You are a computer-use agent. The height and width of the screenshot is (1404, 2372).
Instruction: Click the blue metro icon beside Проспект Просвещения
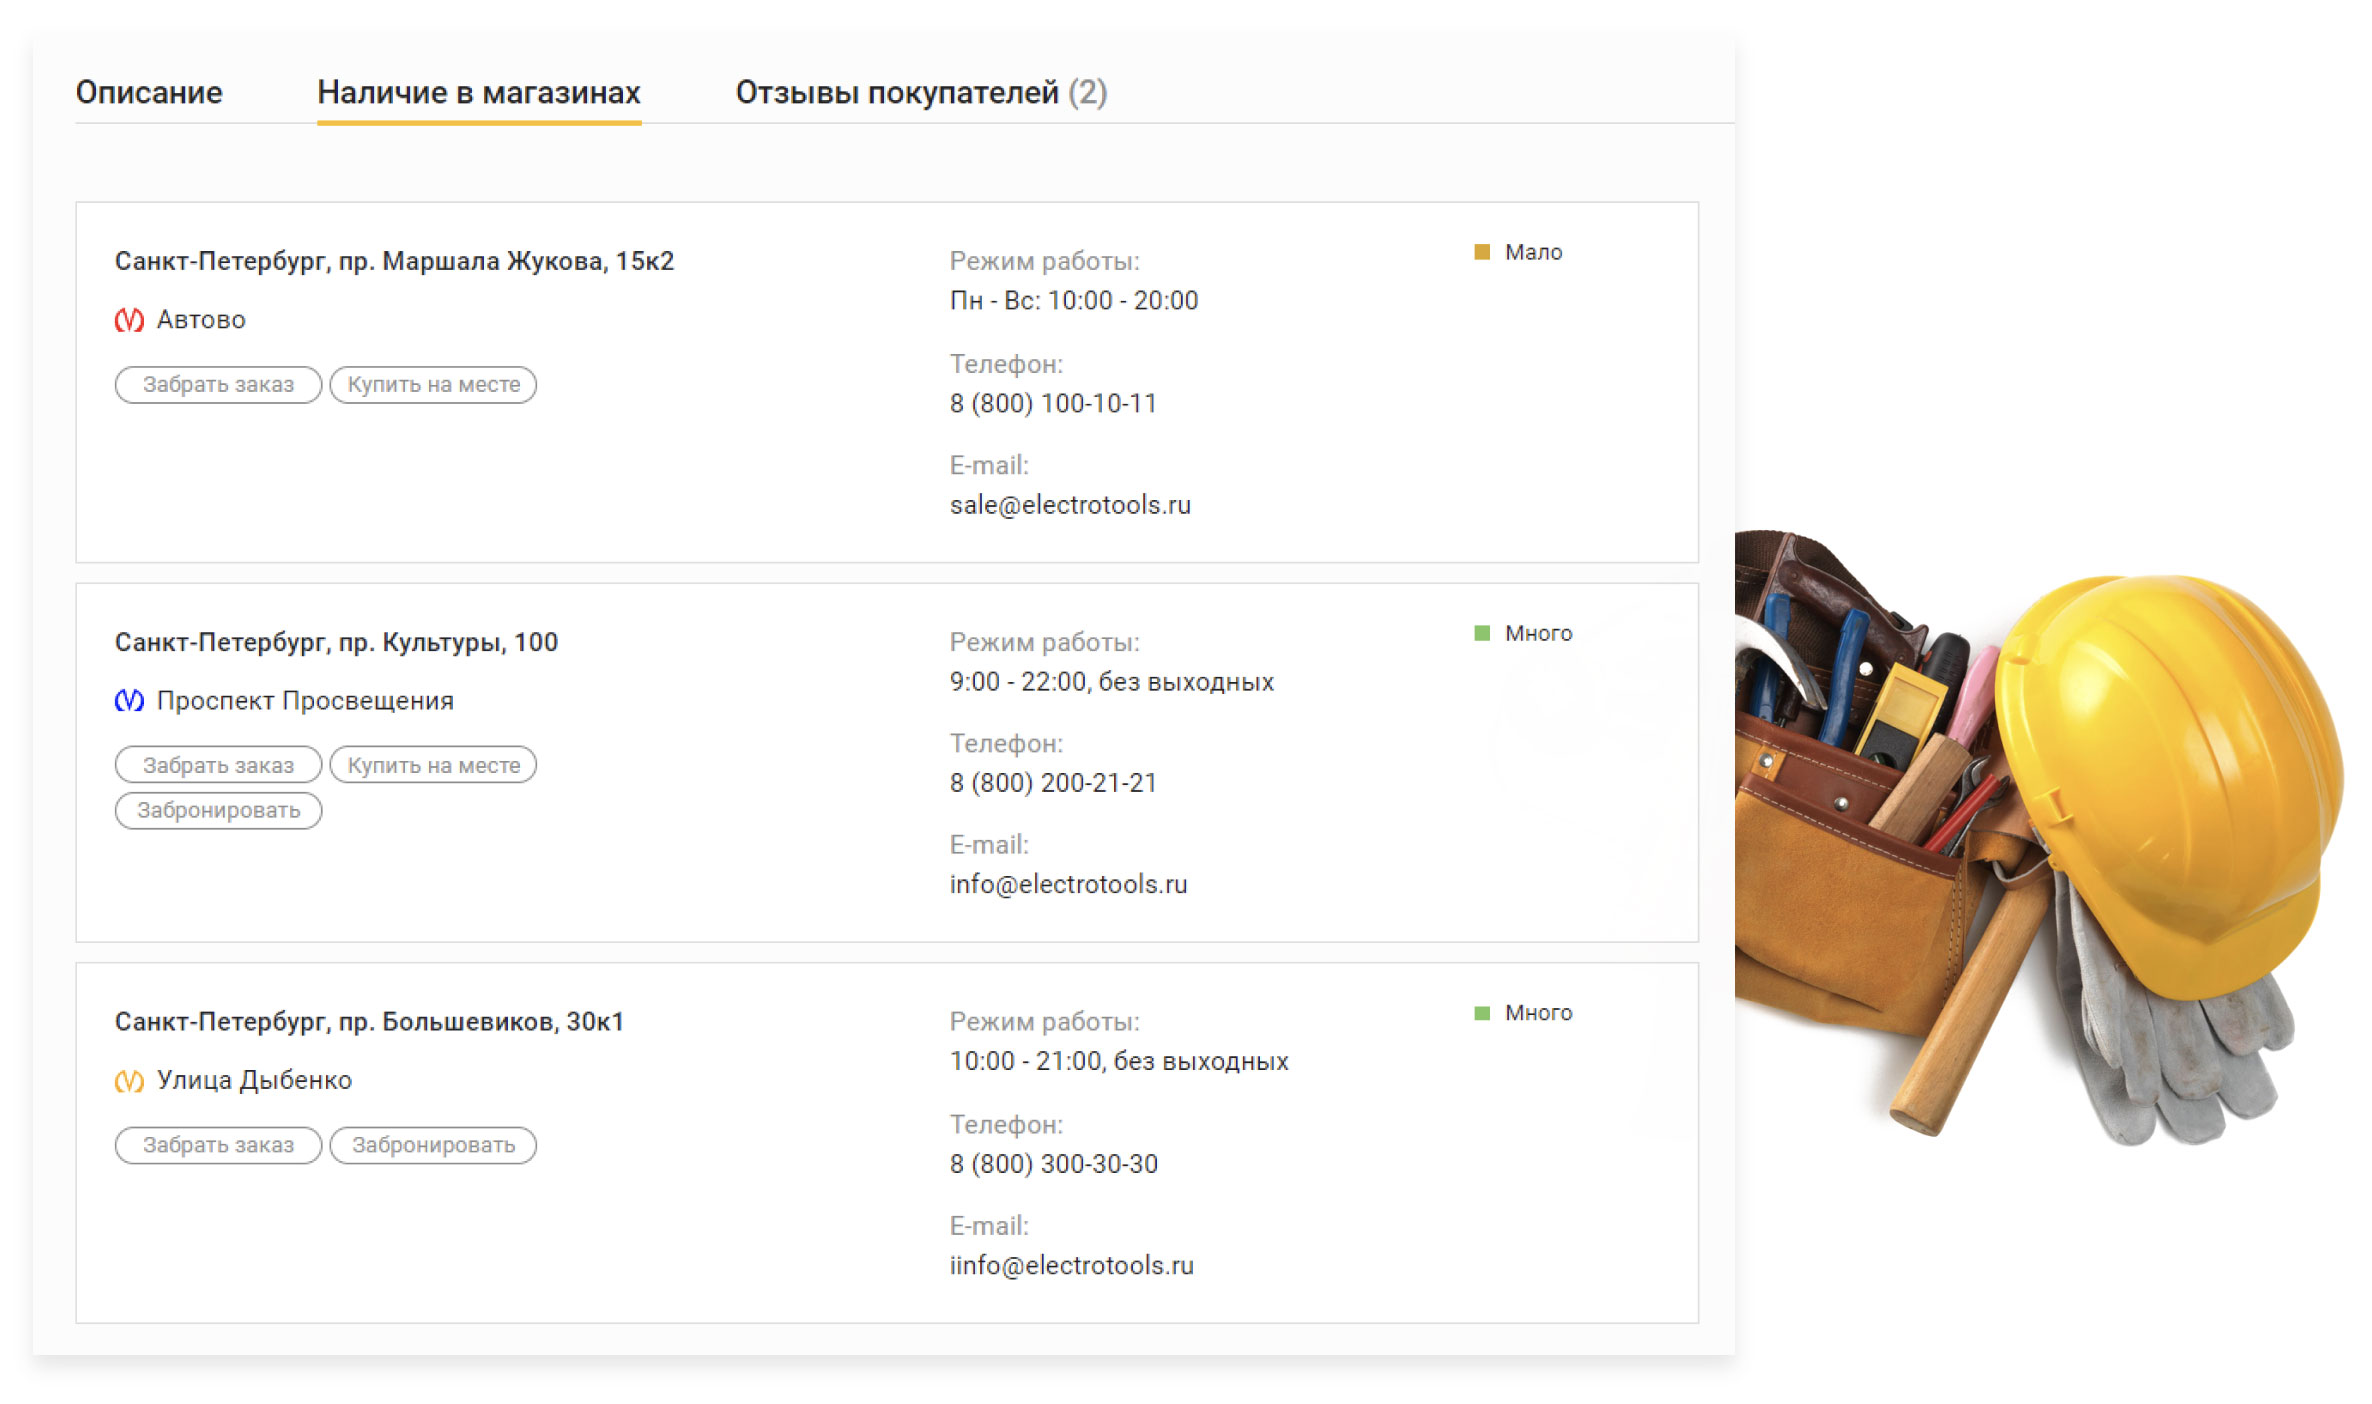pyautogui.click(x=129, y=701)
